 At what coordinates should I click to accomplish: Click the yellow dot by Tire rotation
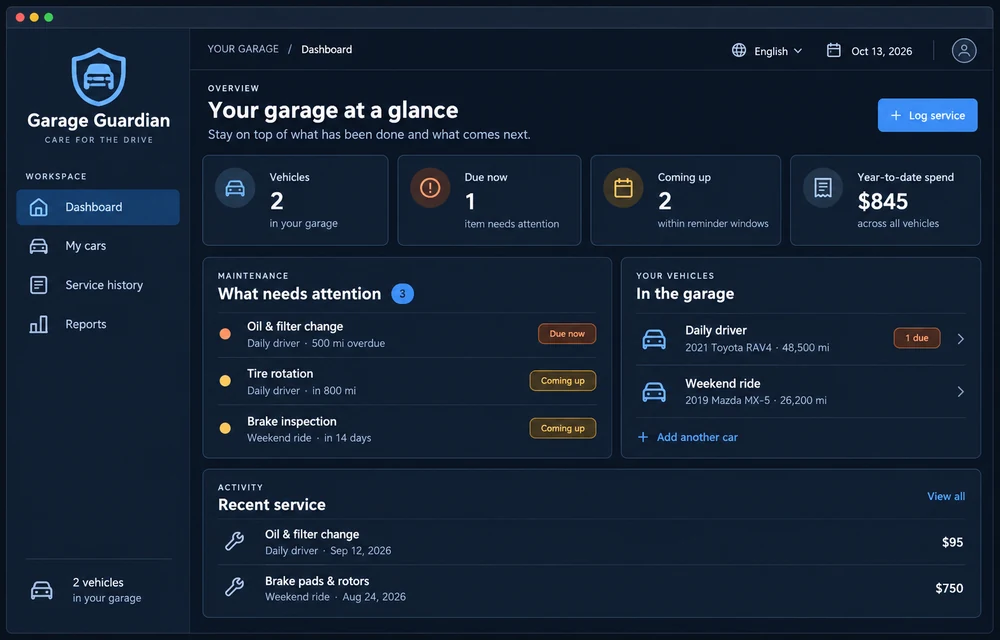coord(225,381)
